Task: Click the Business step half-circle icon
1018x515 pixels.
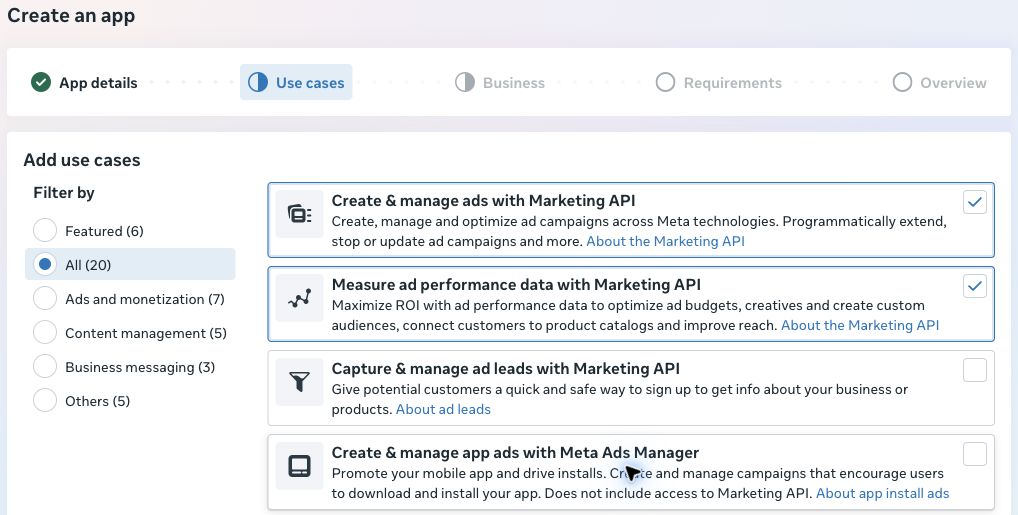Action: coord(465,82)
